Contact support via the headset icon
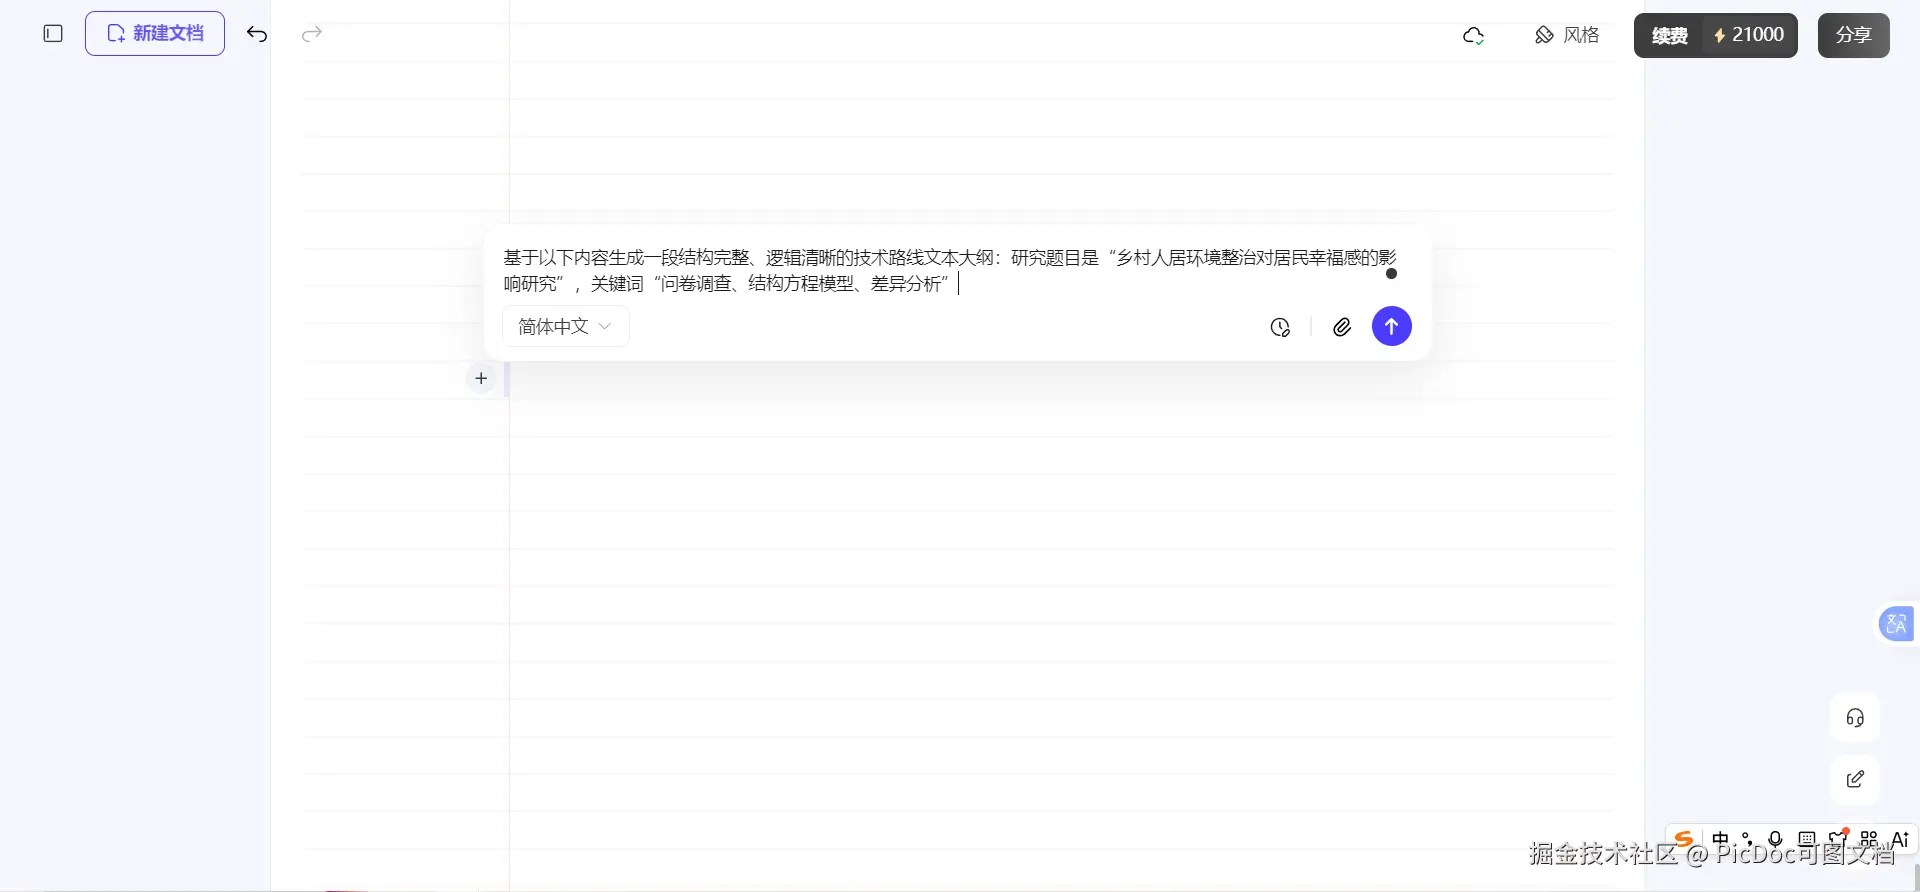1920x892 pixels. tap(1855, 718)
